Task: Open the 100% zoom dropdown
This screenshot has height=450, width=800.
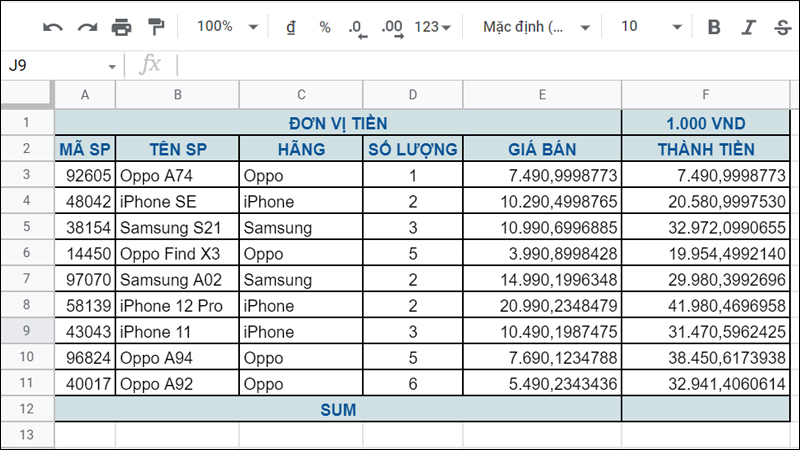Action: pyautogui.click(x=227, y=27)
